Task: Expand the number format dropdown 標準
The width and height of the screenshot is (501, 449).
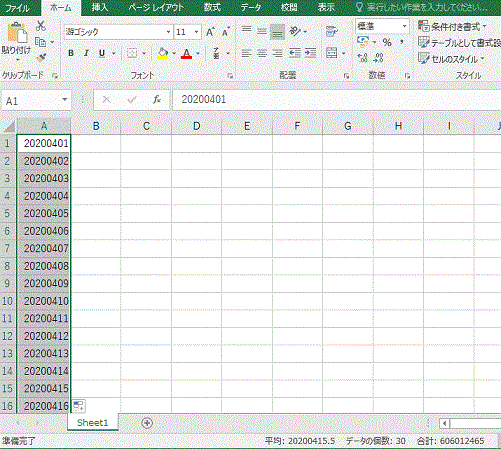Action: pos(382,26)
